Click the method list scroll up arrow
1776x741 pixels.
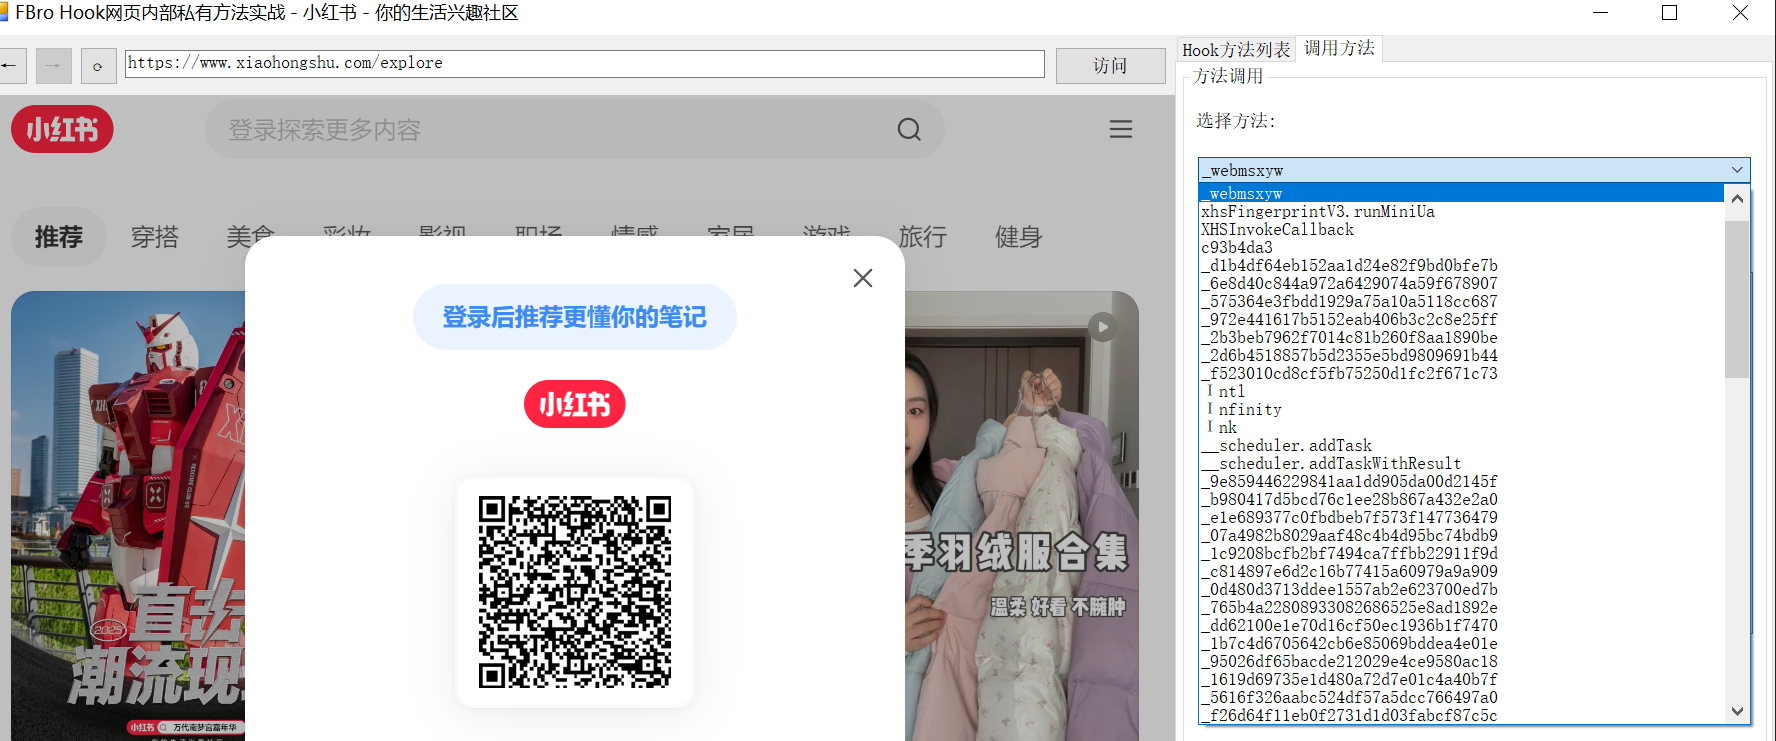pos(1737,198)
